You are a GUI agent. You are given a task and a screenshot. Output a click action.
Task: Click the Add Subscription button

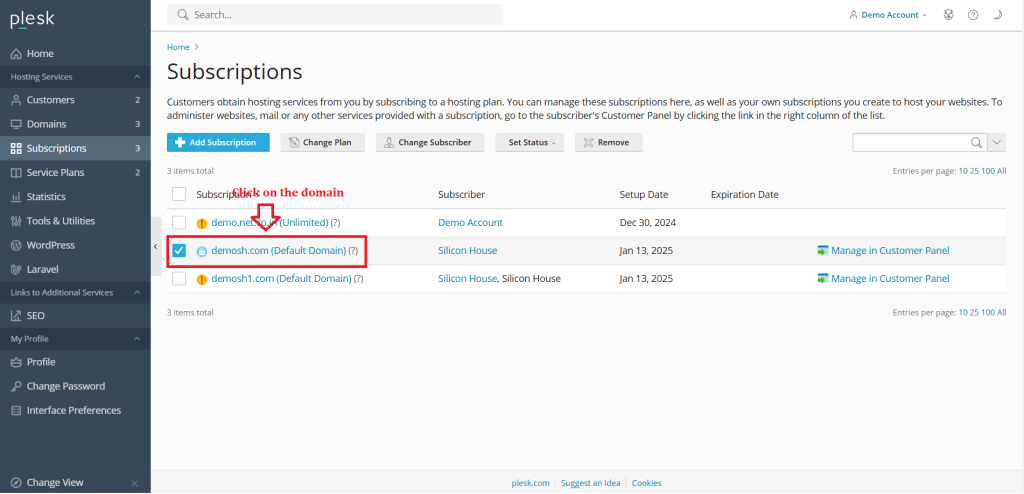(218, 142)
